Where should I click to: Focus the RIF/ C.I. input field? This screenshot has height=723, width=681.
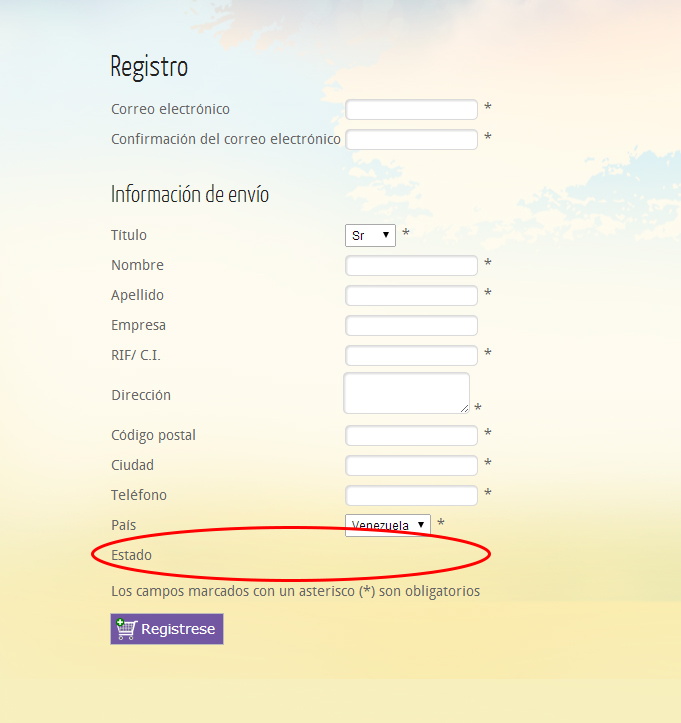coord(411,356)
